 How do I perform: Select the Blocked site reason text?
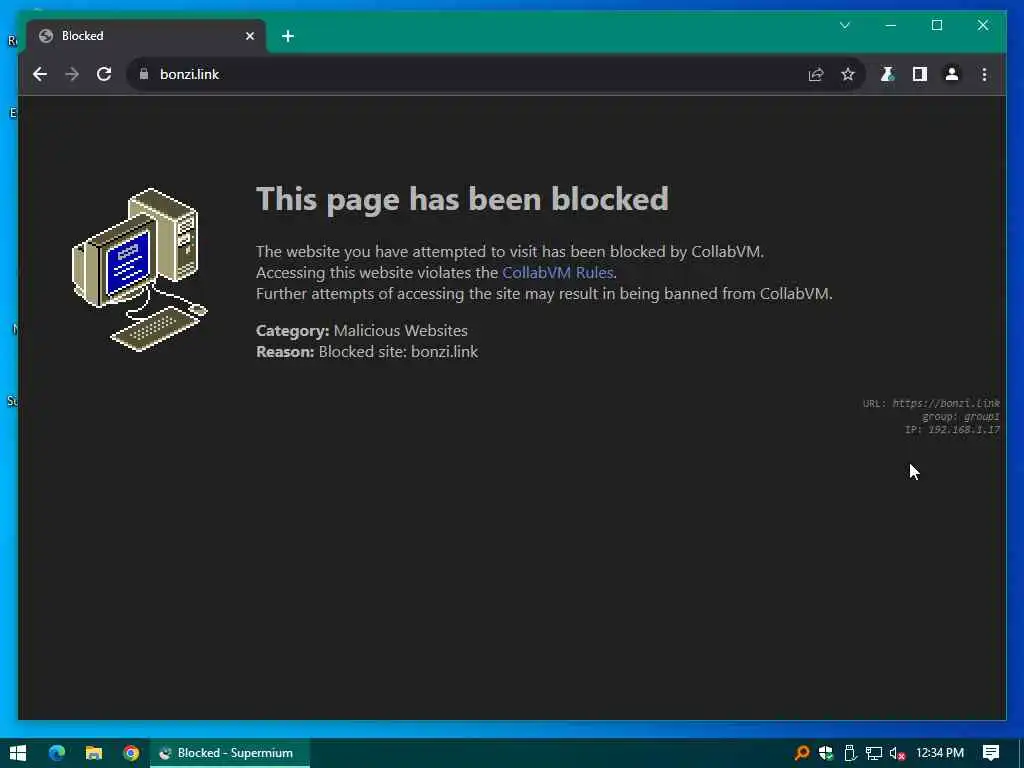[x=398, y=351]
